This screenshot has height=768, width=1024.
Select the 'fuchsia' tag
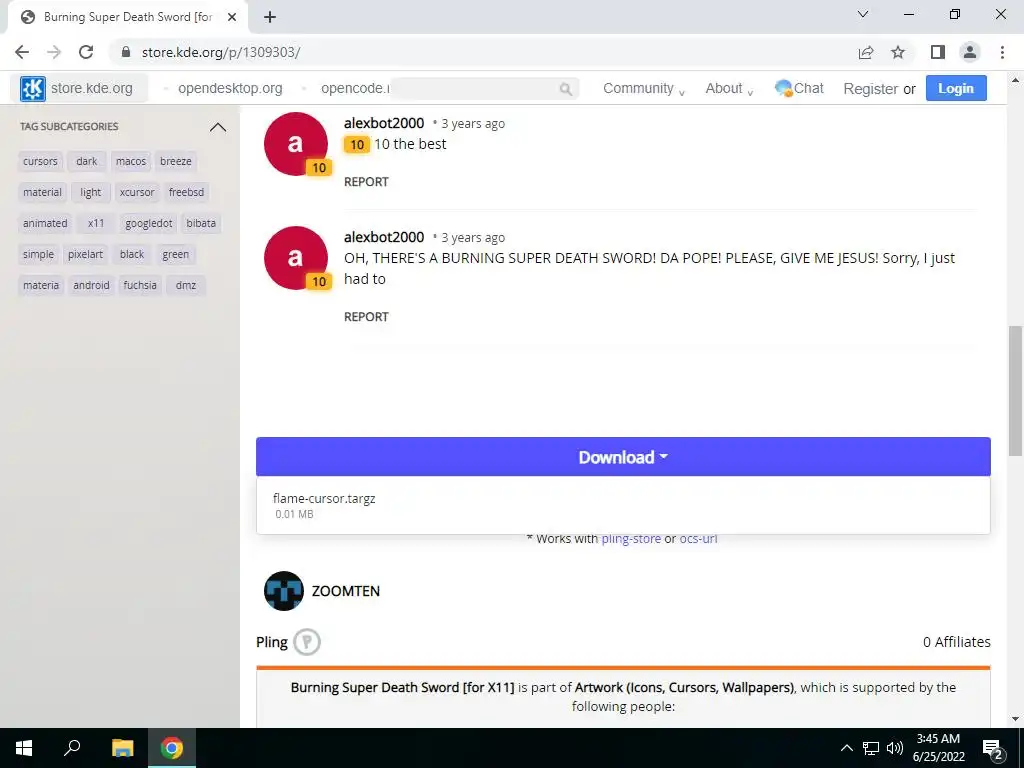(140, 285)
